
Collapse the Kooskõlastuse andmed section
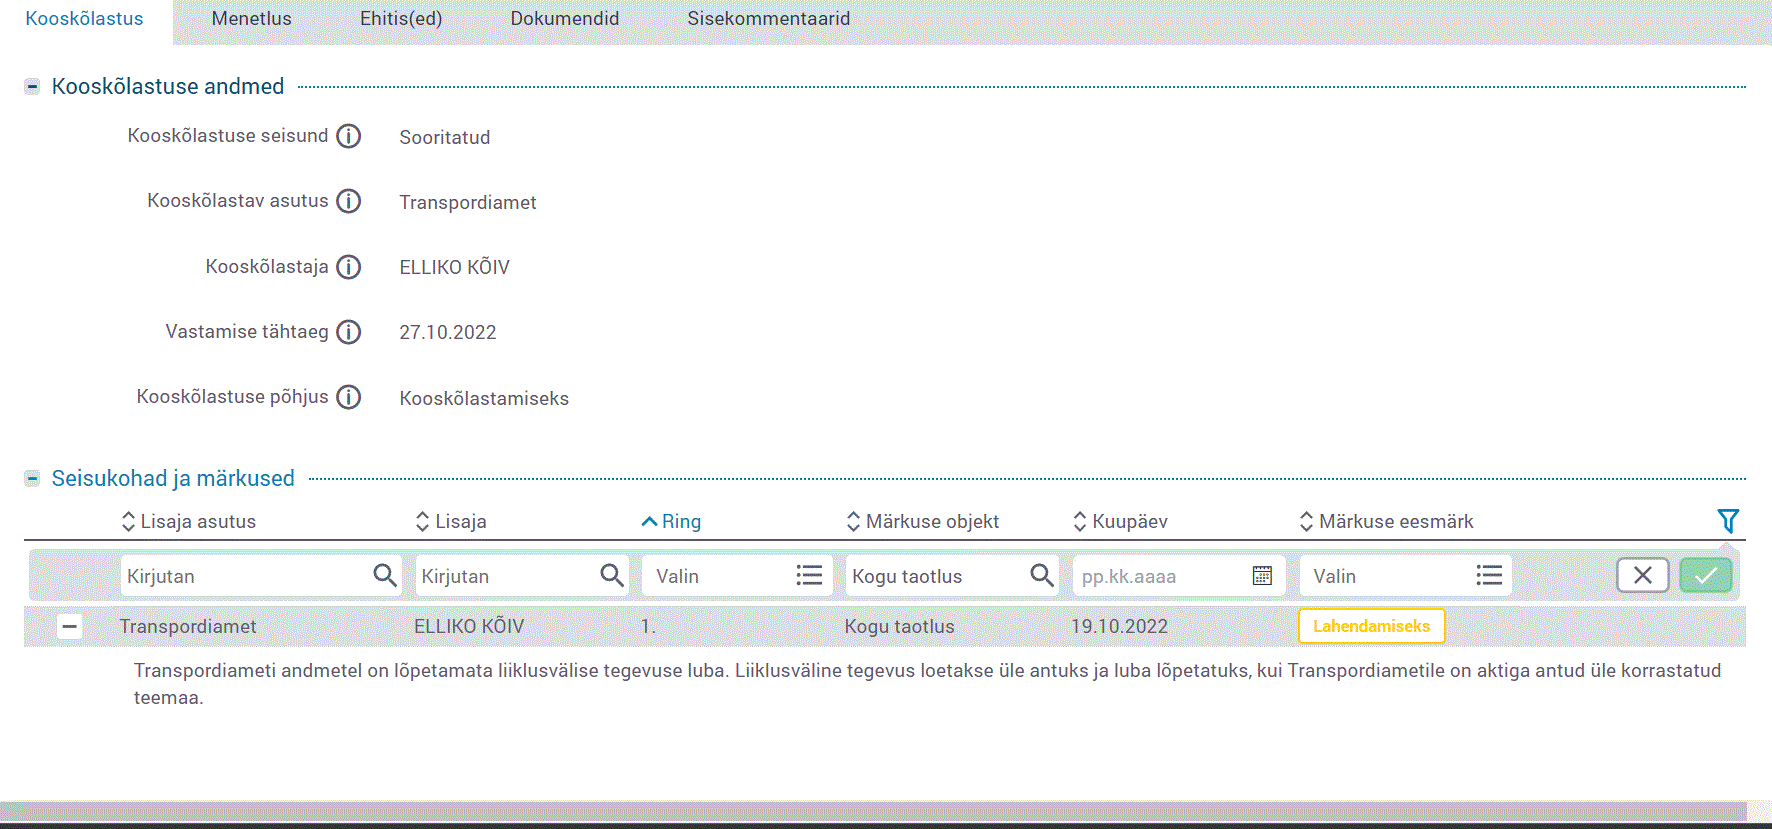(32, 87)
